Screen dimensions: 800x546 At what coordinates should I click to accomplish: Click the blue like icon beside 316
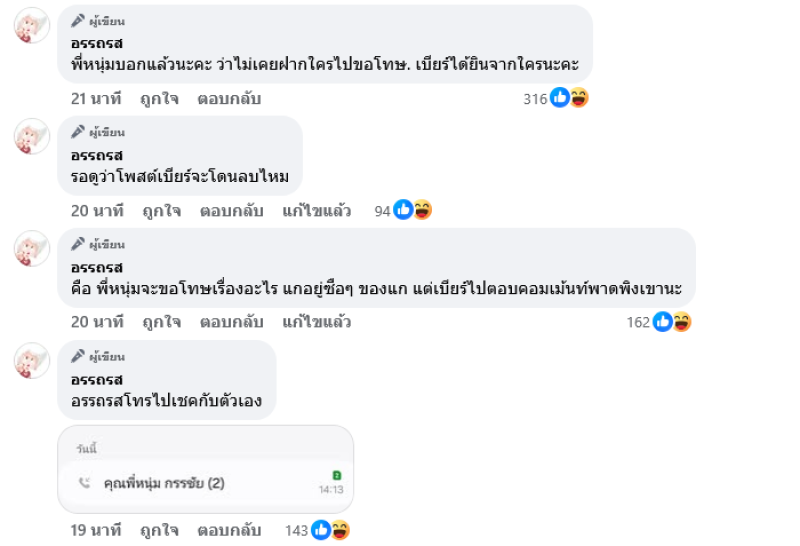click(x=560, y=98)
